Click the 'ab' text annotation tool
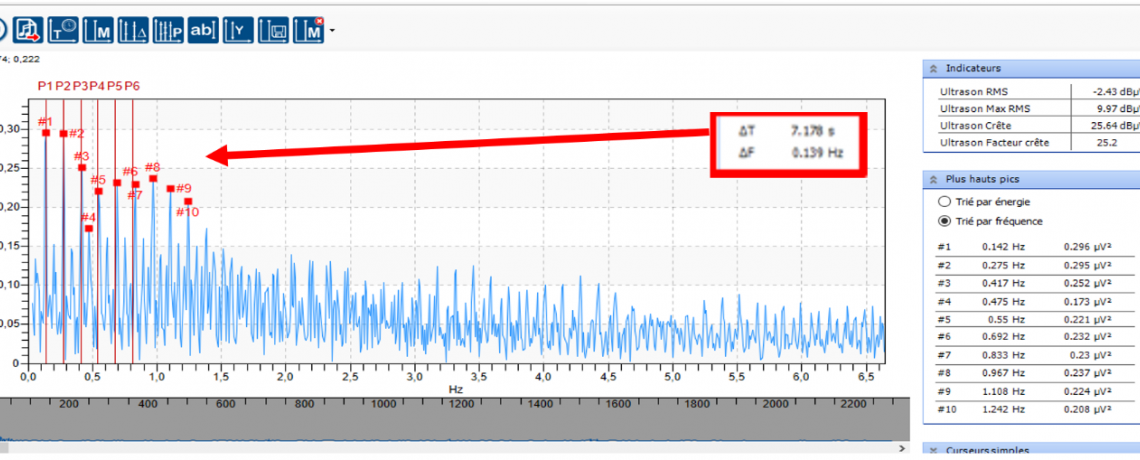The width and height of the screenshot is (1140, 460). [203, 30]
